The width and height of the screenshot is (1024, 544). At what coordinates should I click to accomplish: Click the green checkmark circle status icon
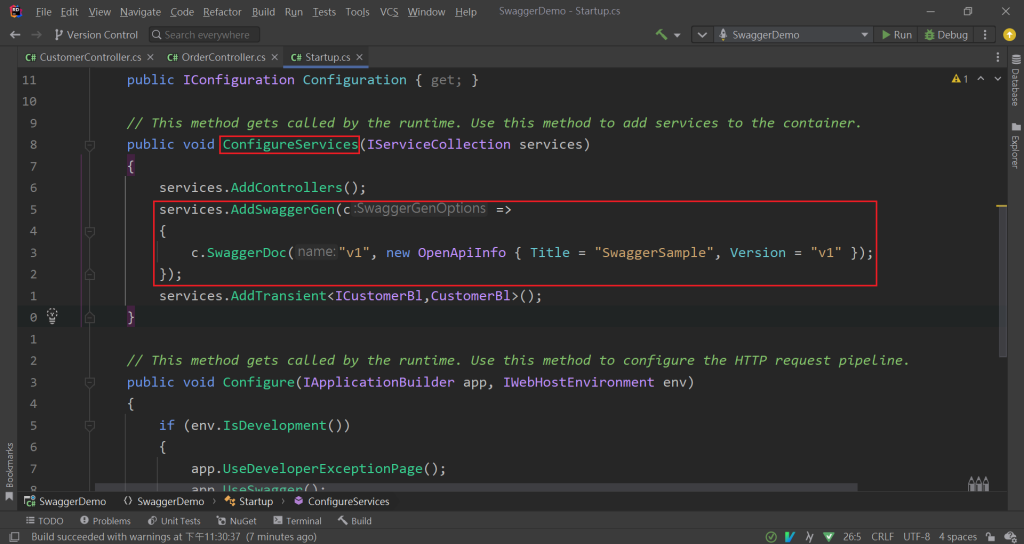771,537
